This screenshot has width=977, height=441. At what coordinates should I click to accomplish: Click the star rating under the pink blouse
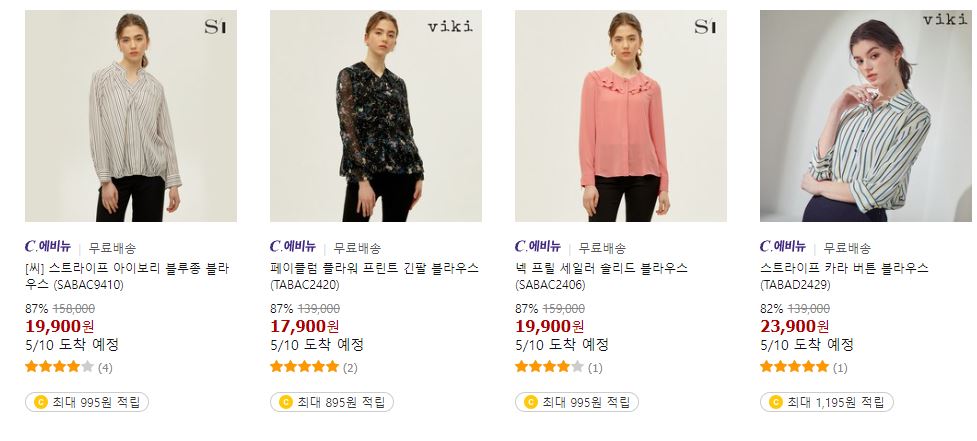[549, 367]
